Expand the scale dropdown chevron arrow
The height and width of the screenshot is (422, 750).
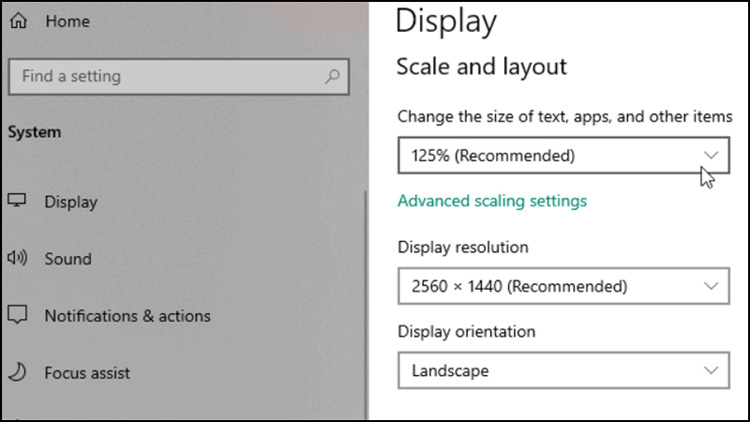[x=711, y=155]
